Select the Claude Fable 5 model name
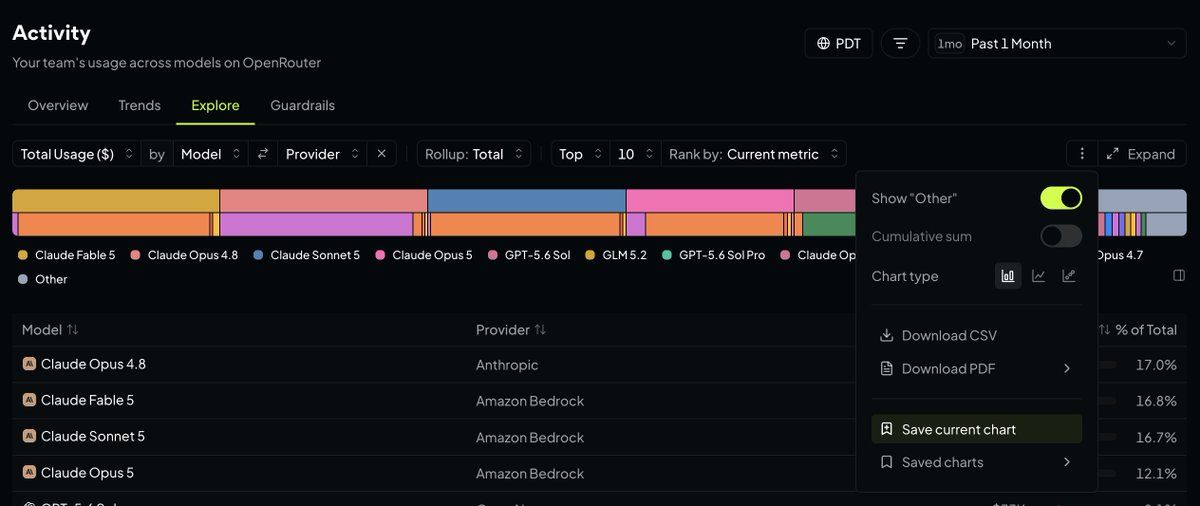 click(x=87, y=400)
